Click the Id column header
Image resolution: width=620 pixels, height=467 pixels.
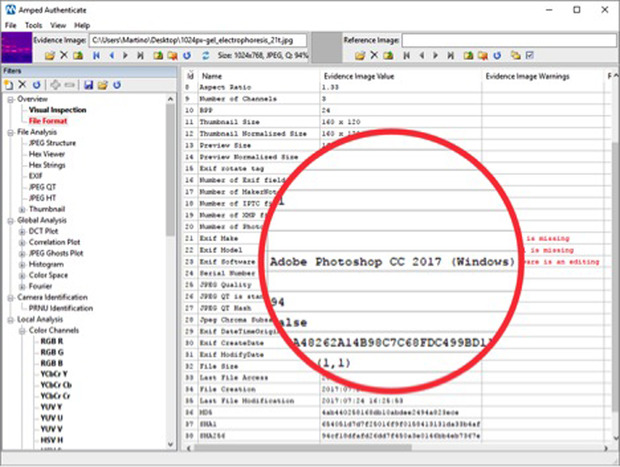(x=191, y=76)
